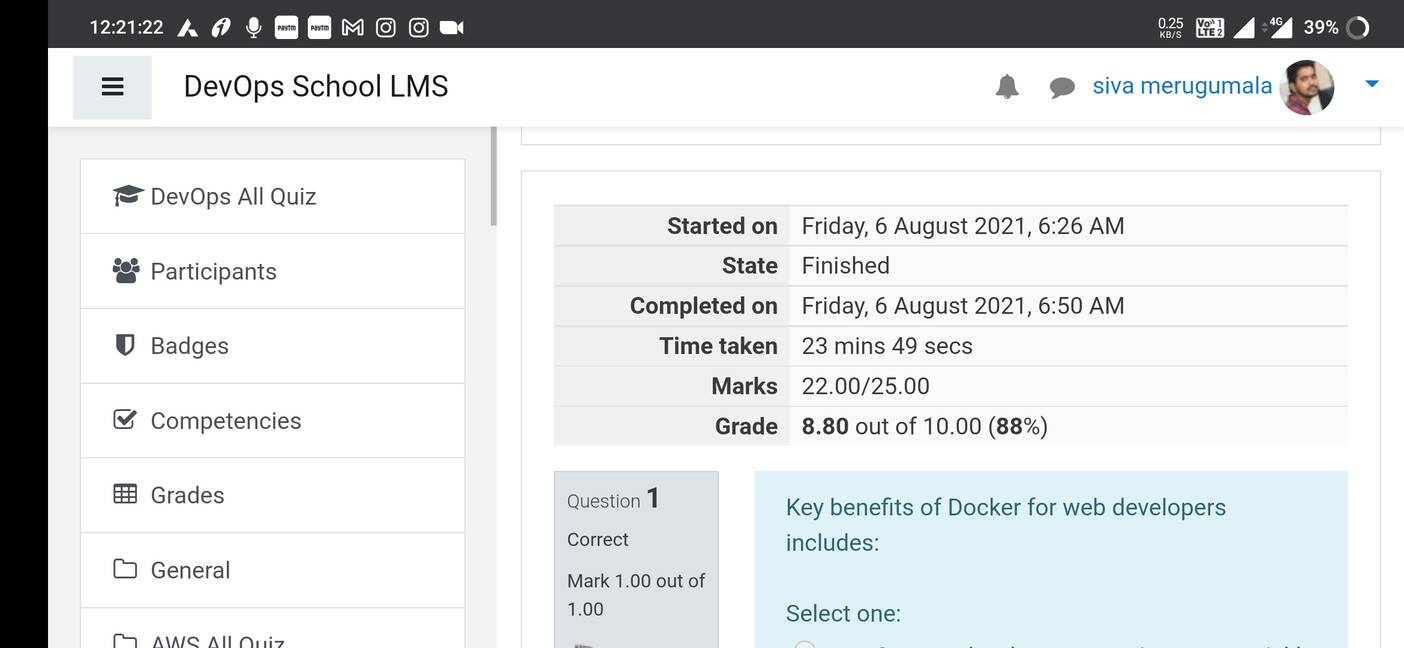Click the user profile avatar picture

1307,87
